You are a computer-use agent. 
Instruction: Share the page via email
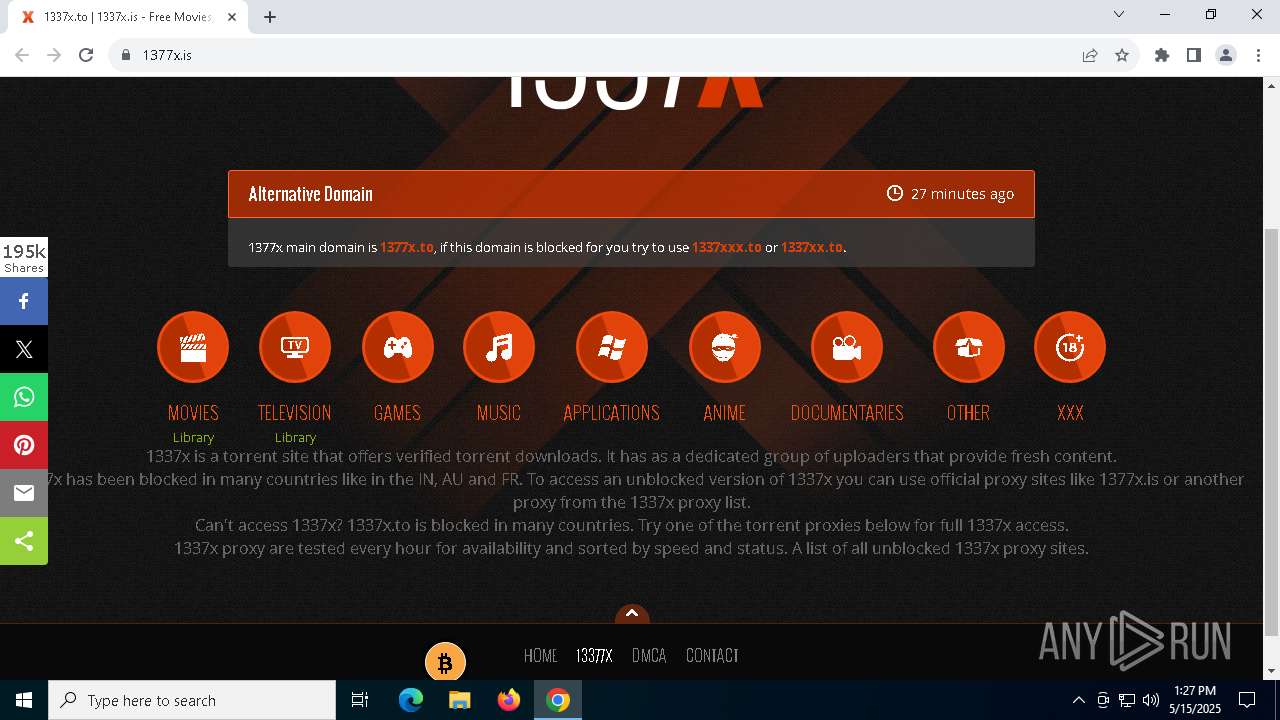[24, 493]
